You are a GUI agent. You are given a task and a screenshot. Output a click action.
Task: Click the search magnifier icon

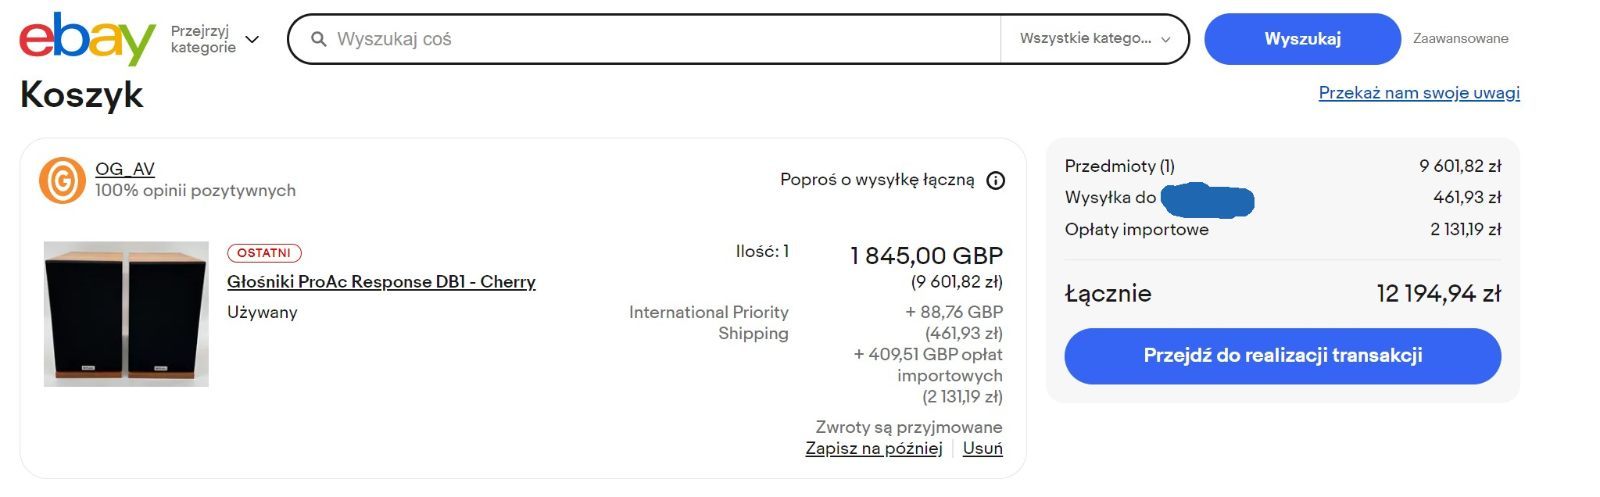(x=318, y=39)
